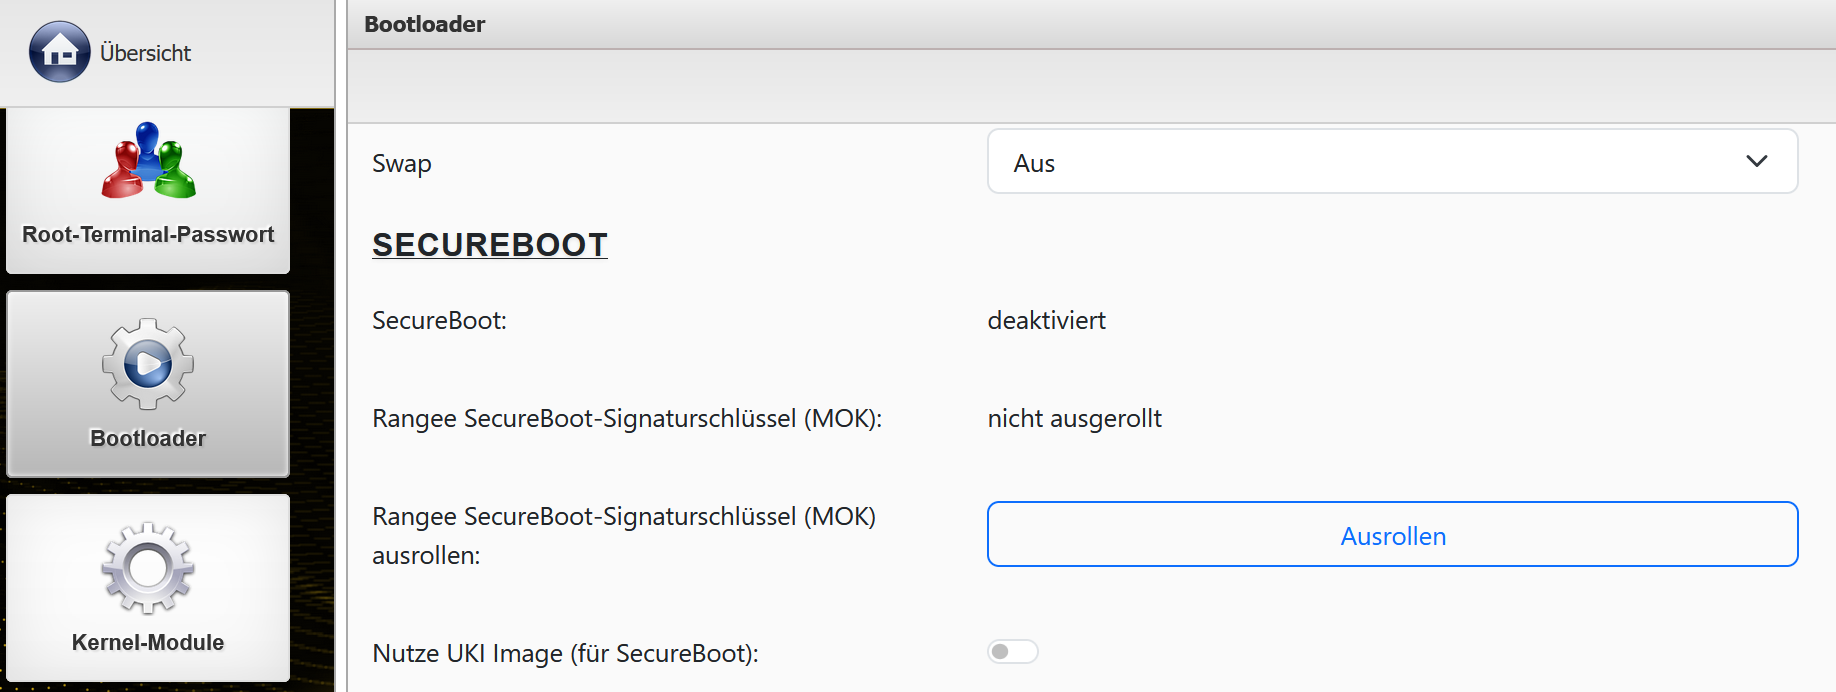Click the Rangee SecureBoot-Signaturschlüssel (MOK): status label
Screen dimensions: 1836x692
click(627, 418)
